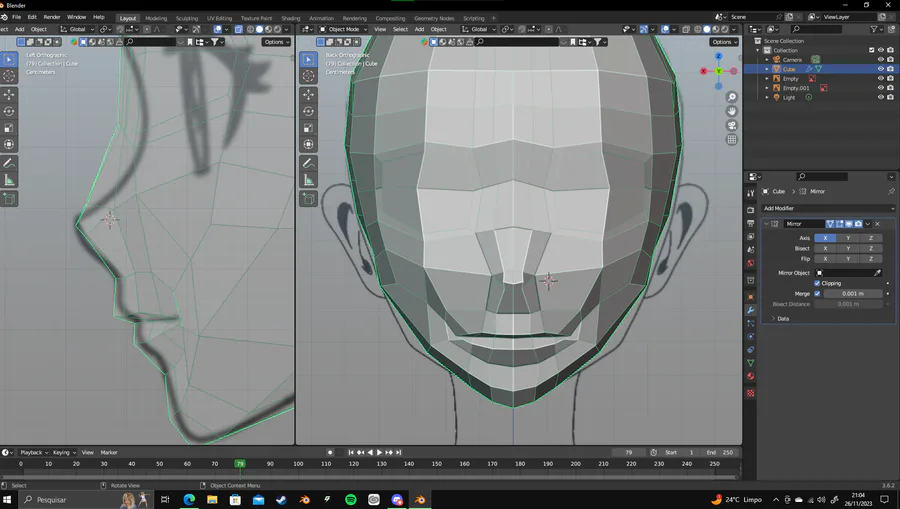Open Object Mode dropdown in right viewport

343,29
